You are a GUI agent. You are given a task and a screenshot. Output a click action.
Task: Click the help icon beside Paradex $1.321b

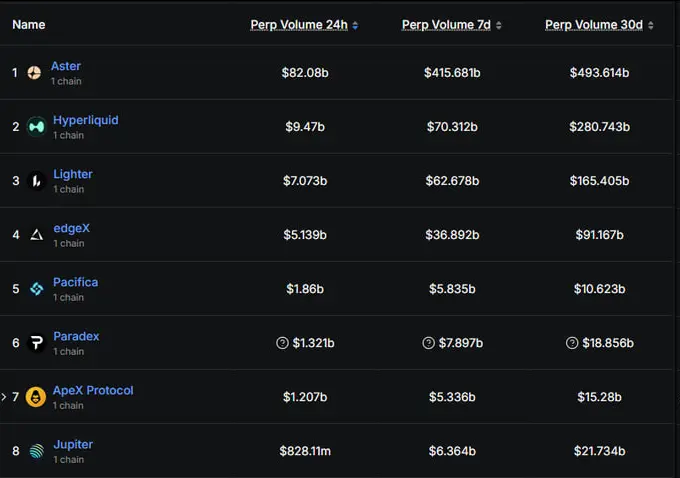[282, 343]
